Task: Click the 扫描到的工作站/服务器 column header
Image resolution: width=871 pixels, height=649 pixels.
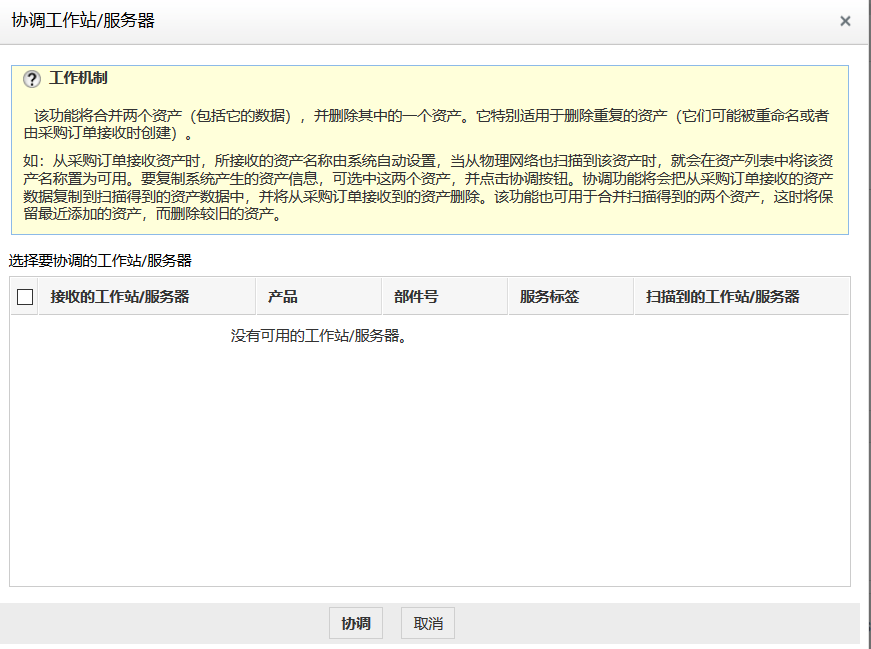Action: tap(722, 297)
